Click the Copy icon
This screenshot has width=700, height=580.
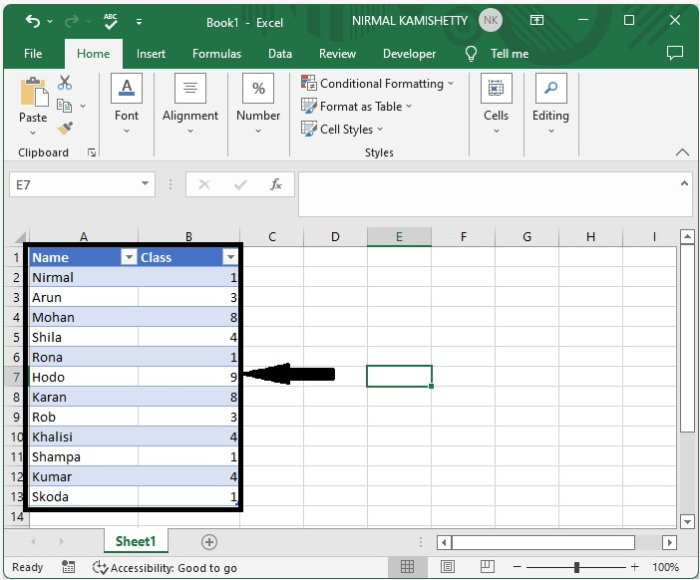64,106
